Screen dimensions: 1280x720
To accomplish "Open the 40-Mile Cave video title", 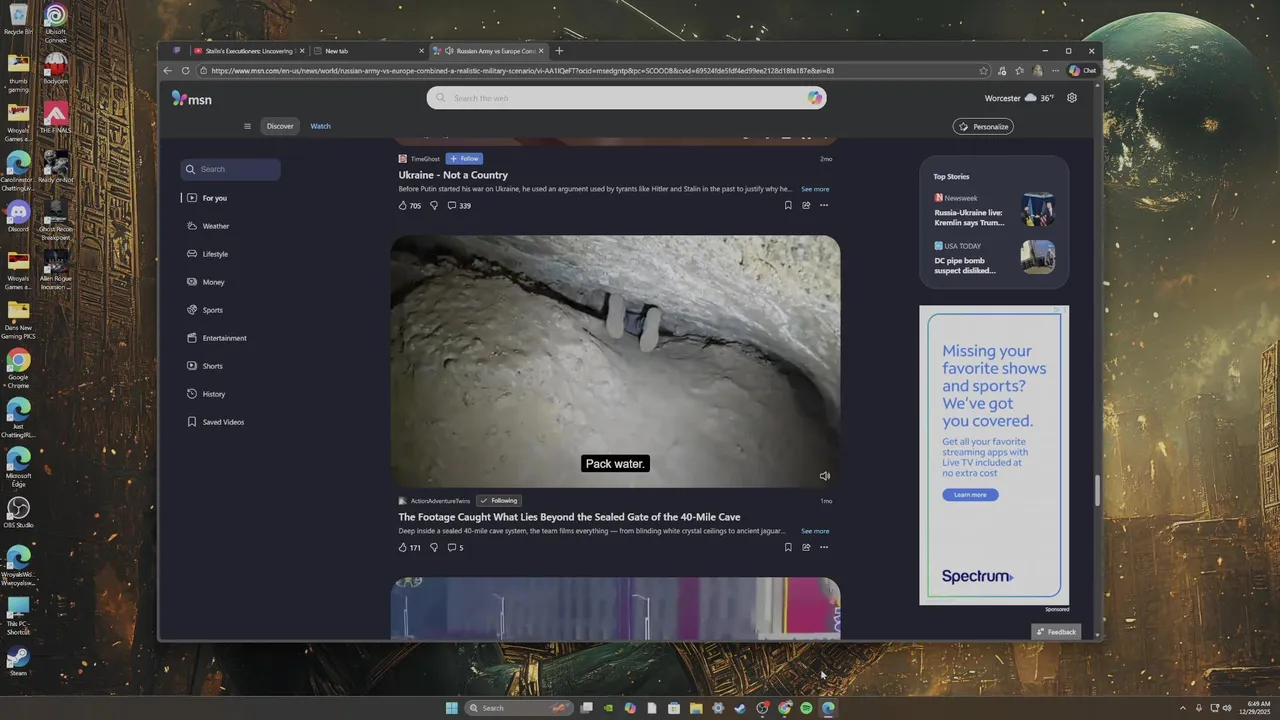I will tap(569, 517).
